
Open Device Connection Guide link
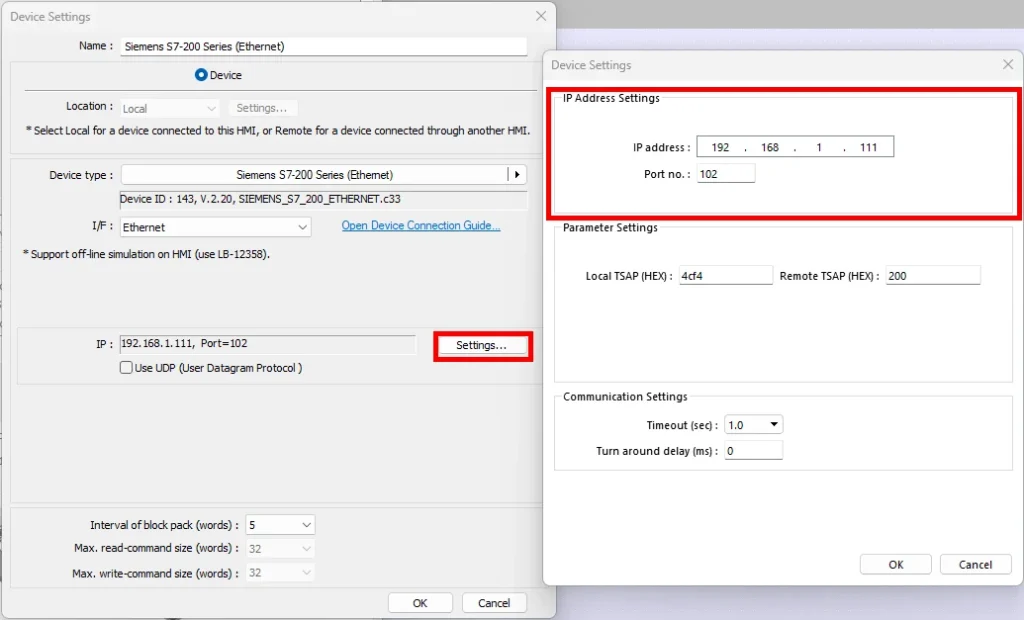click(420, 226)
